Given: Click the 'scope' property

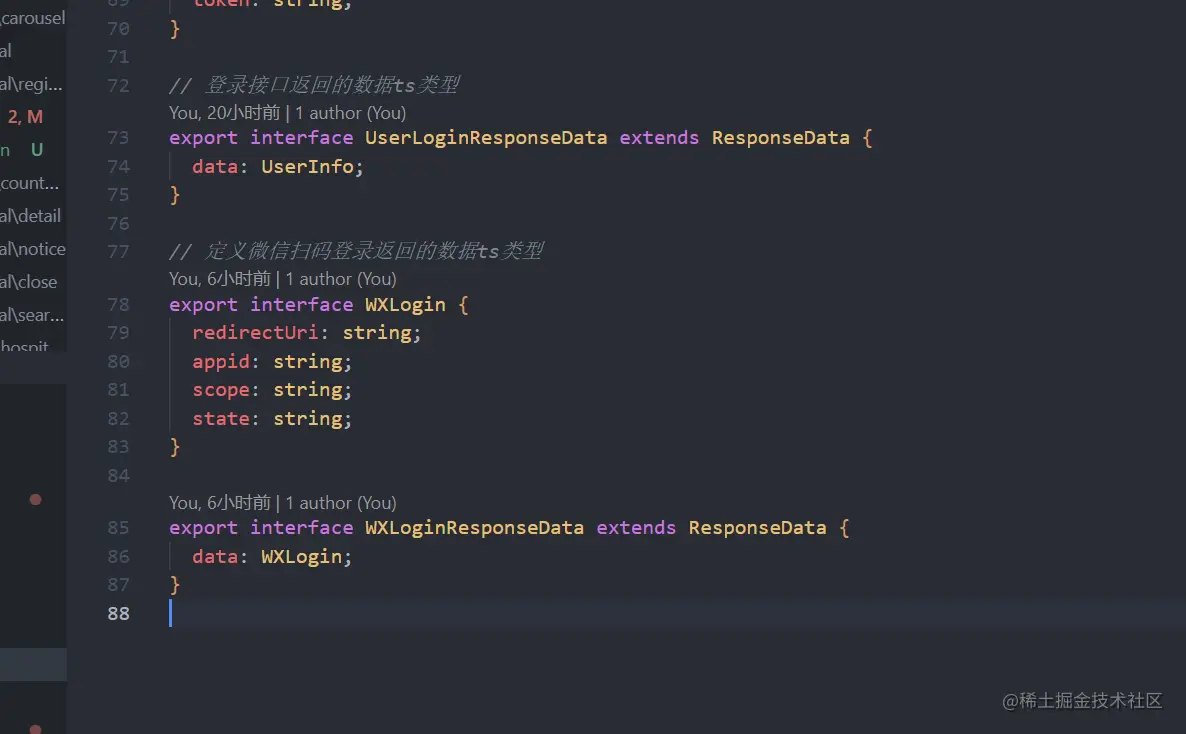Looking at the screenshot, I should pyautogui.click(x=220, y=390).
